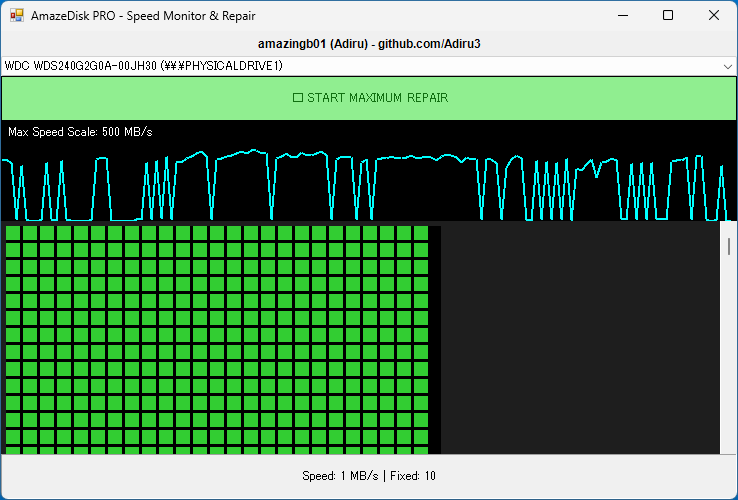This screenshot has width=738, height=500.
Task: Click the chevron arrow of the drive combo box
Action: coord(727,66)
